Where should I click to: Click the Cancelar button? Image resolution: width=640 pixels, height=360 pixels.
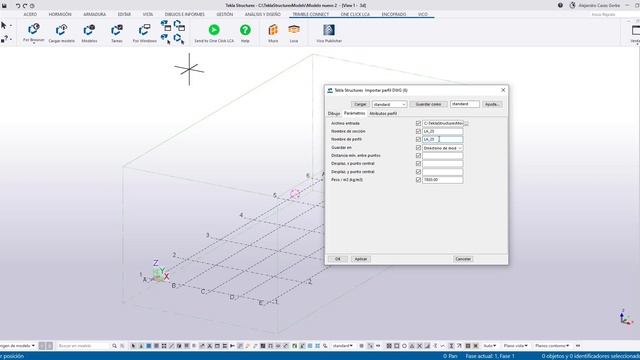(x=463, y=259)
